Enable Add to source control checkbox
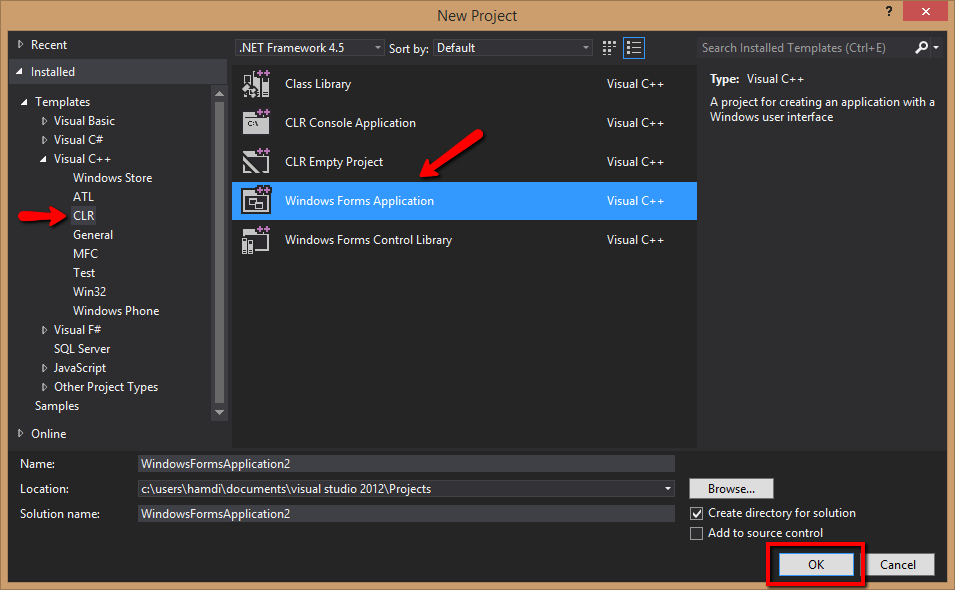This screenshot has width=955, height=590. [696, 533]
